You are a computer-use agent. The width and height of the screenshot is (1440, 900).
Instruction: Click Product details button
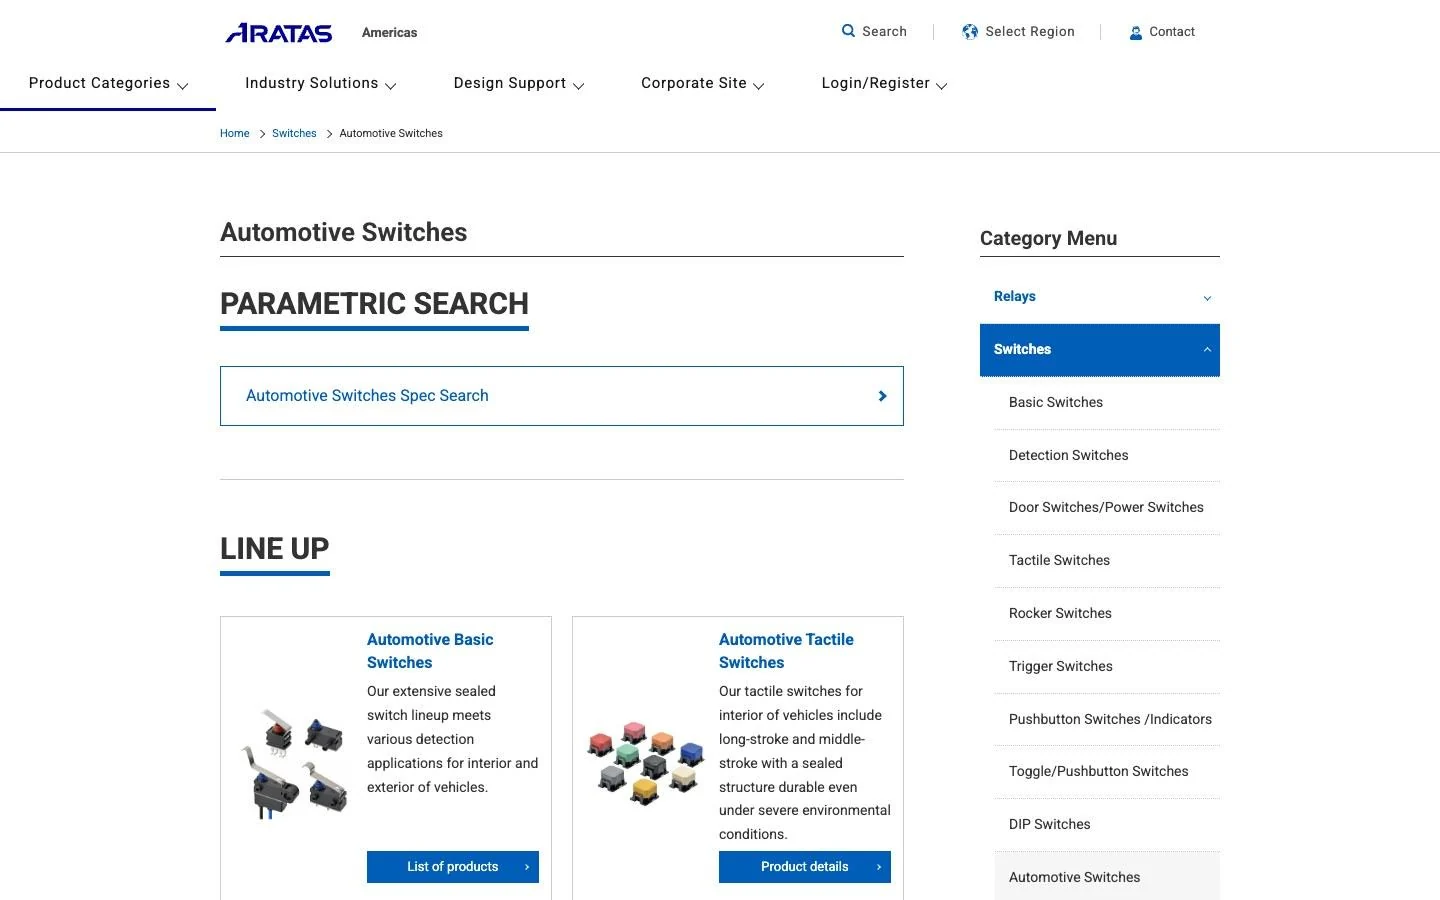805,867
